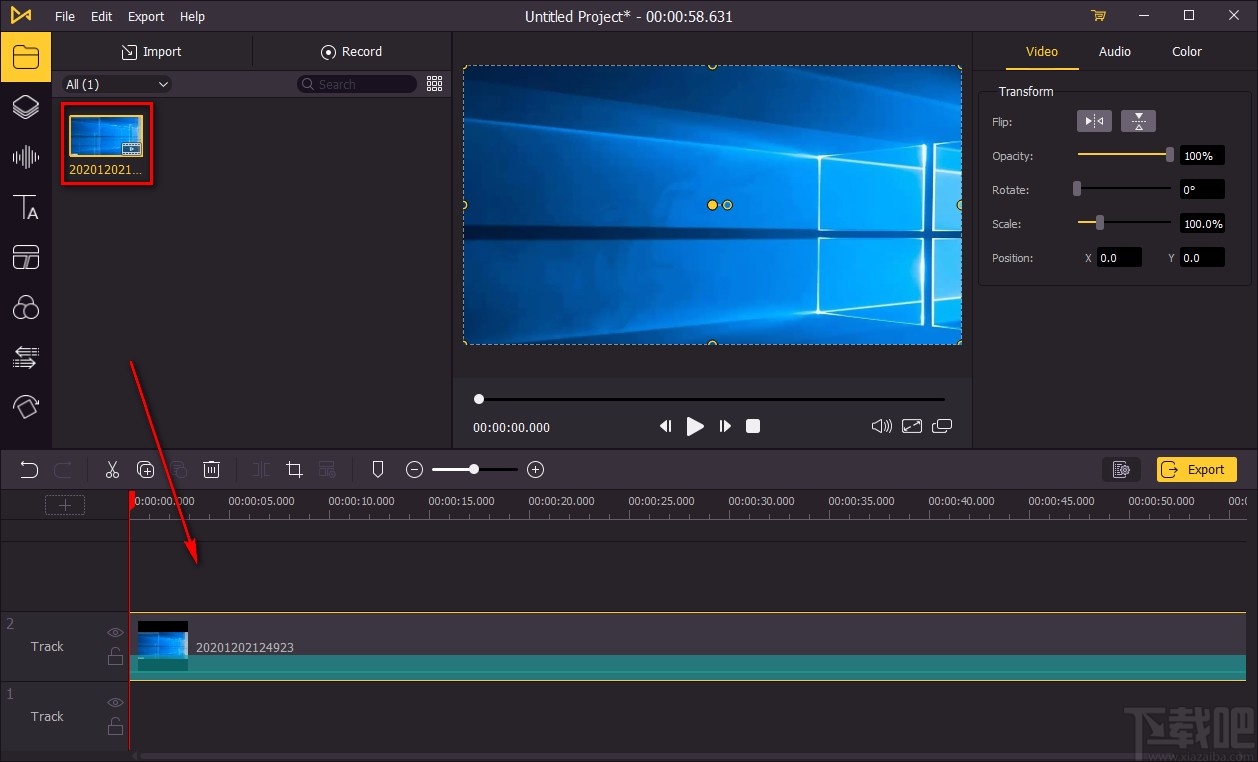Viewport: 1258px width, 762px height.
Task: Open the Transitions sidebar panel
Action: pos(25,357)
